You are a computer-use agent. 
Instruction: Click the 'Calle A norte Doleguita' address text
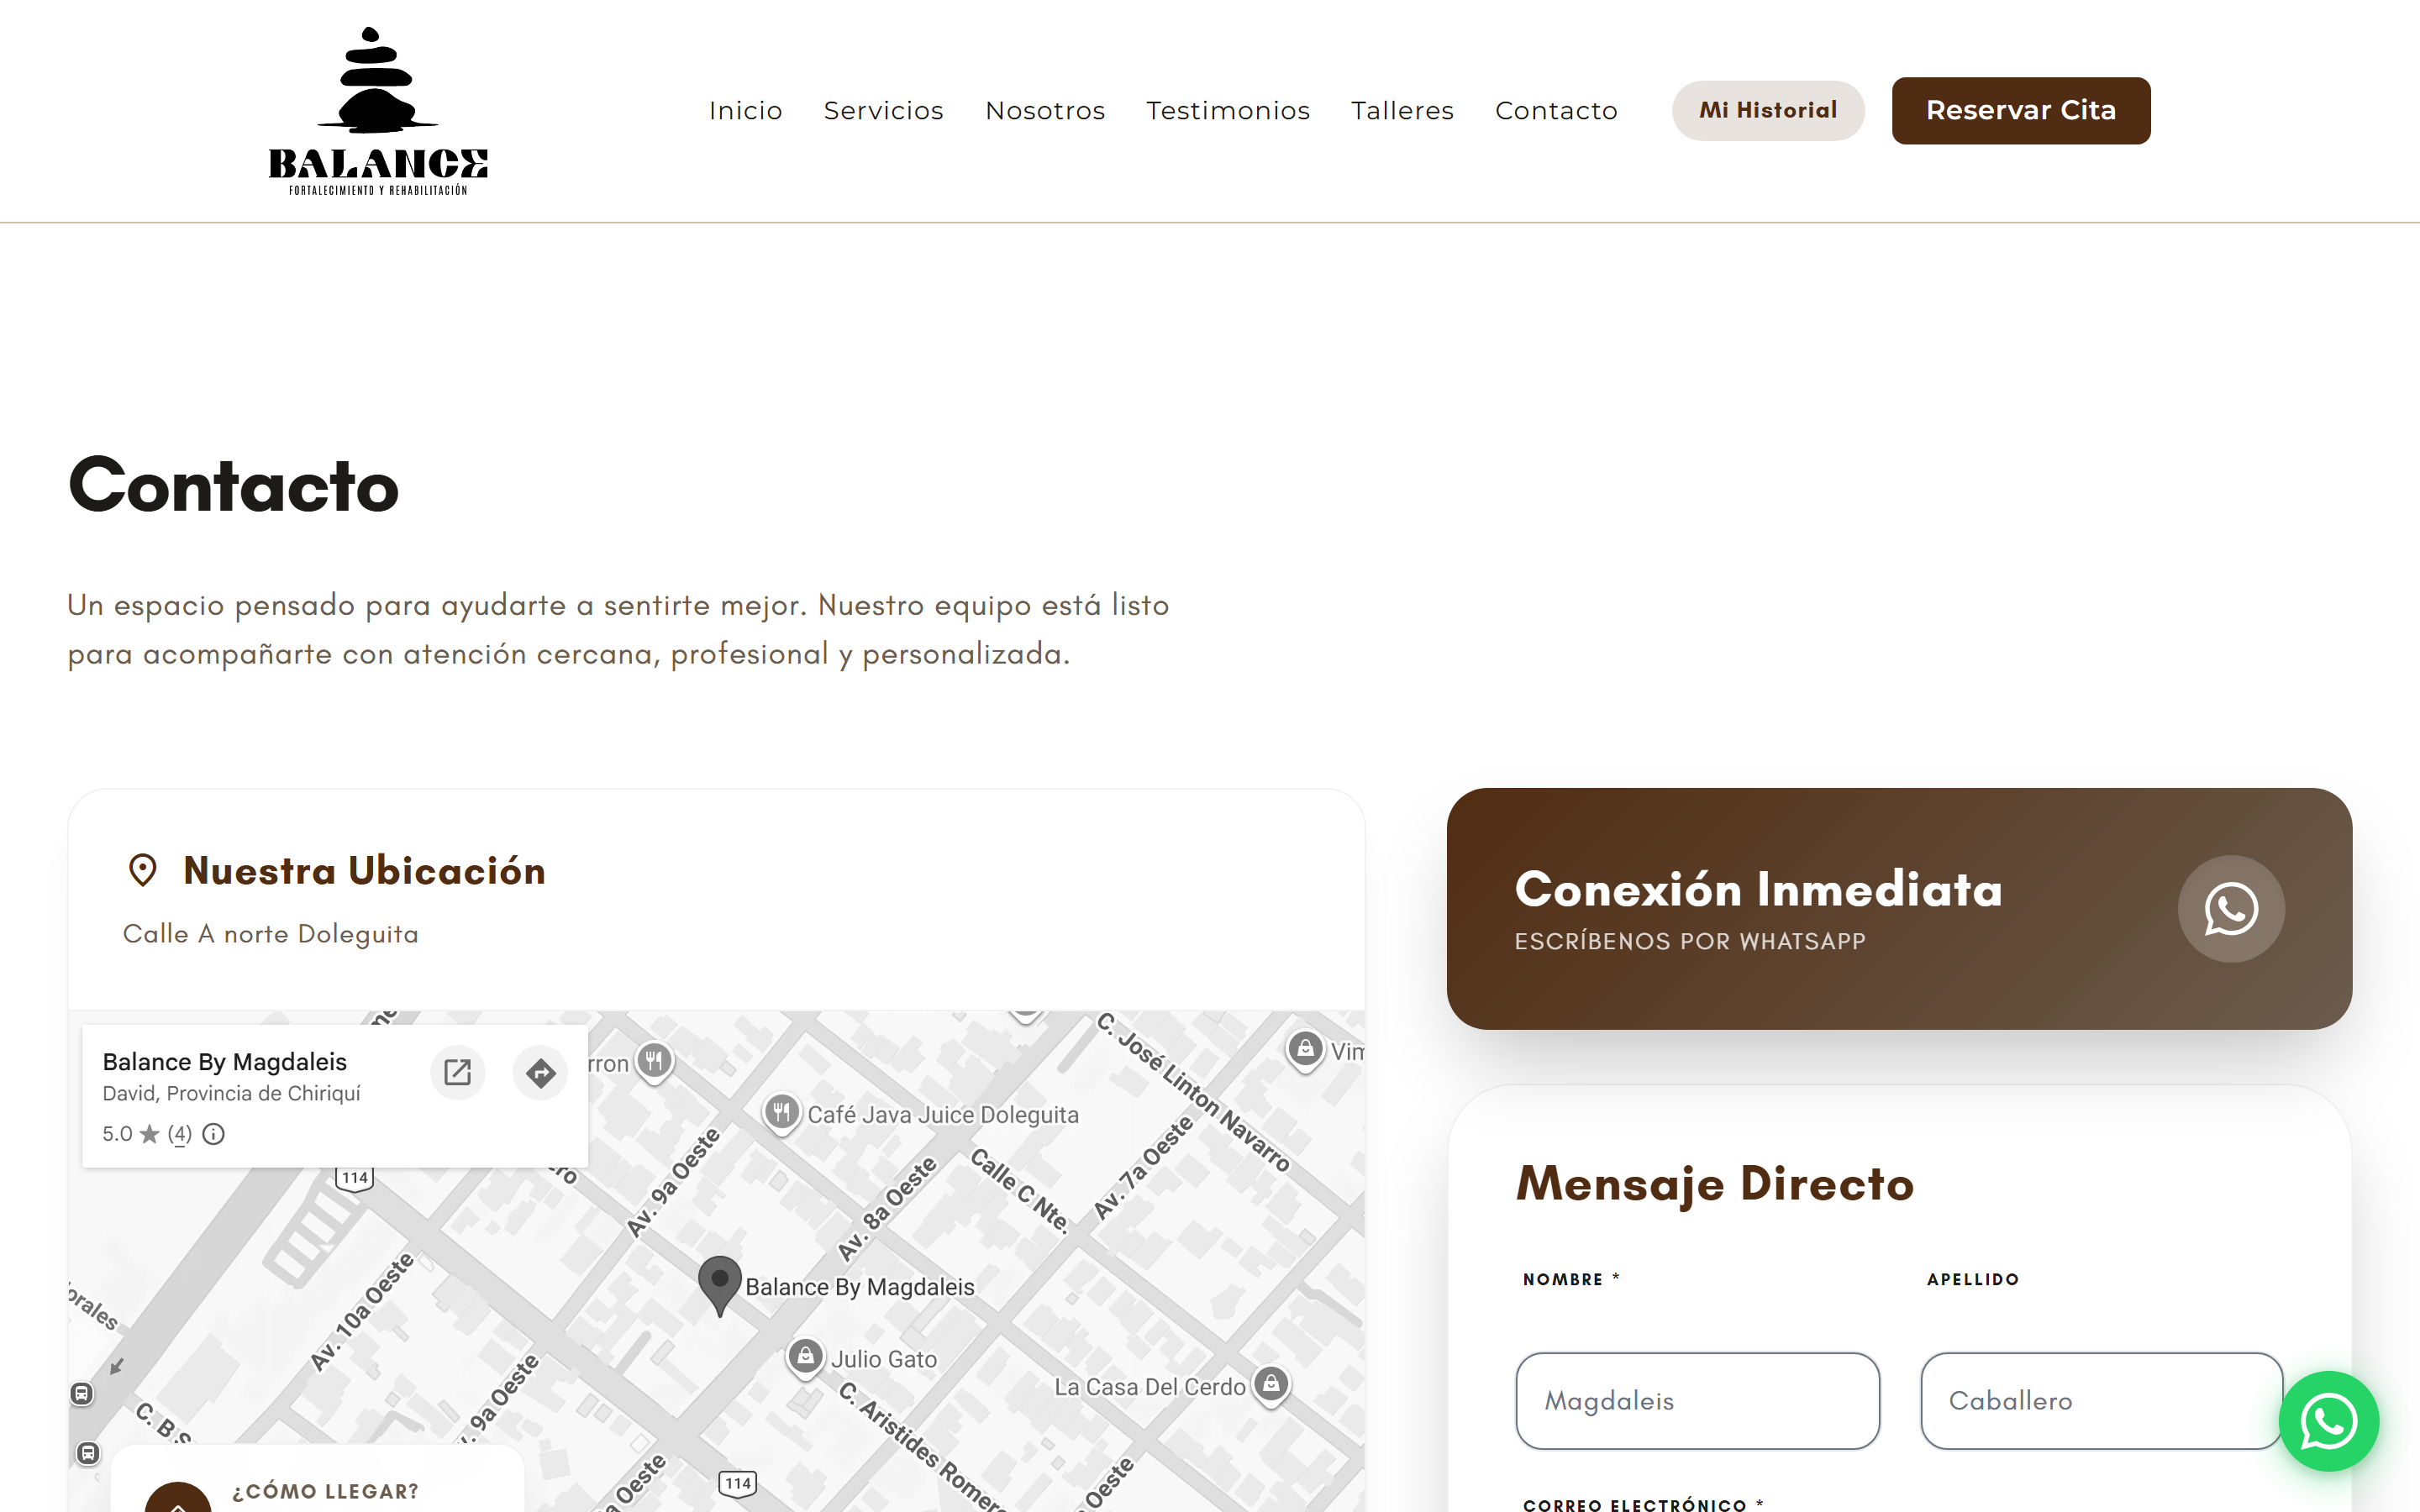(x=270, y=934)
